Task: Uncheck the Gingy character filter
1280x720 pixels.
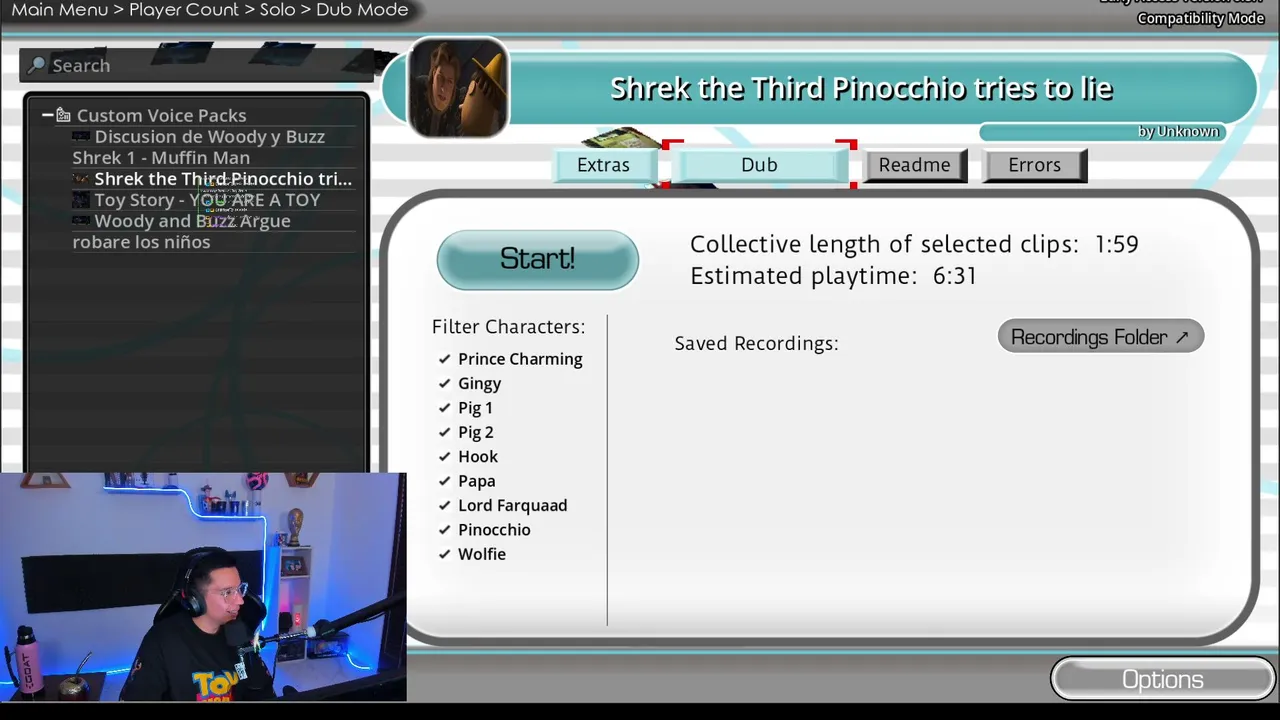Action: [445, 383]
